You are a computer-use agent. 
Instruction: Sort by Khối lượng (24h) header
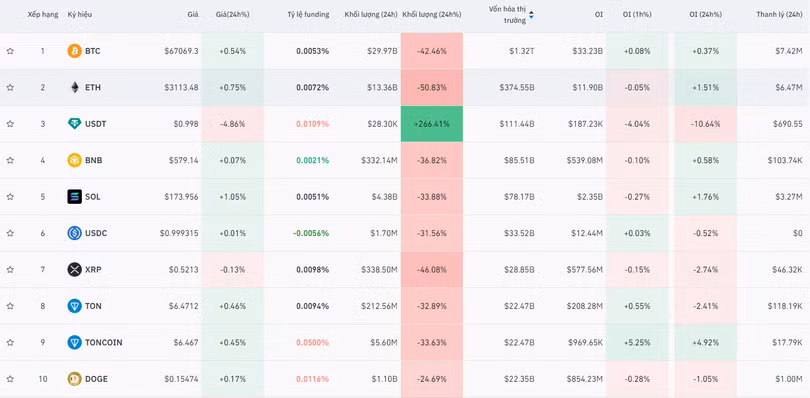click(x=371, y=14)
